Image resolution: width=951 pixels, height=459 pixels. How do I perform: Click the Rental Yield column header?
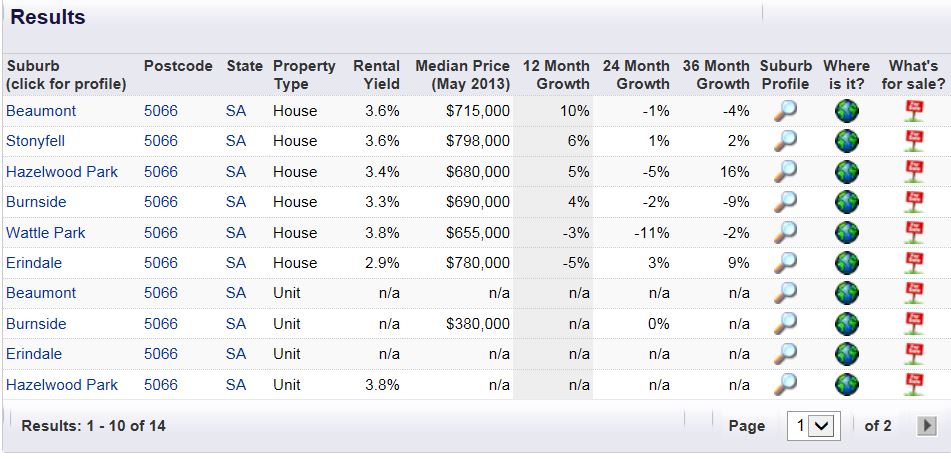click(377, 75)
